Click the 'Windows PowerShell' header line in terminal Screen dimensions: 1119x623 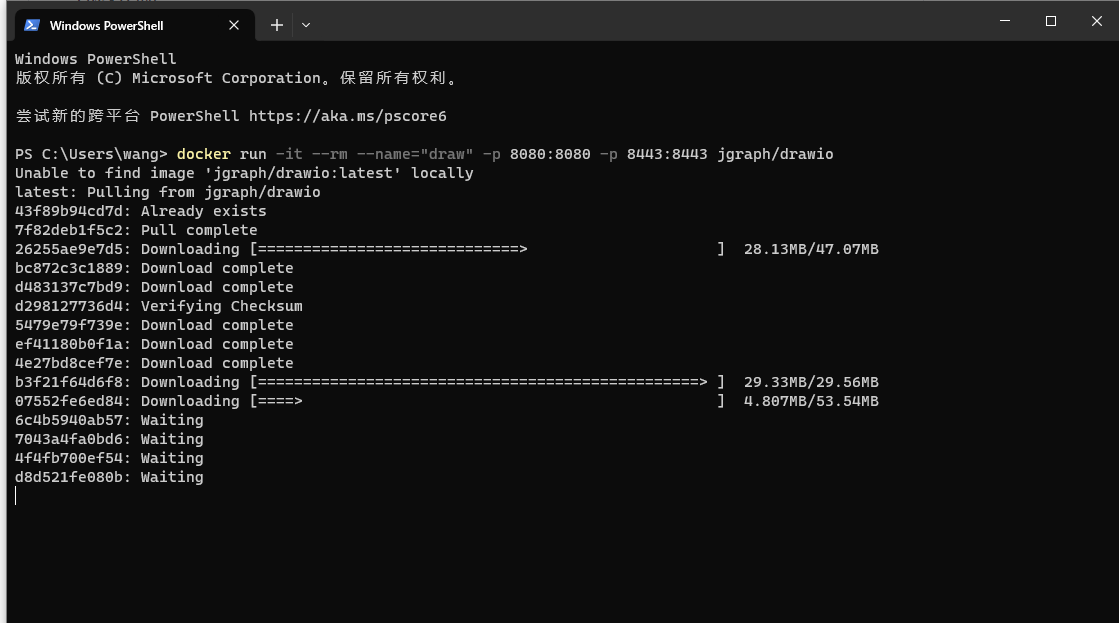tap(96, 59)
